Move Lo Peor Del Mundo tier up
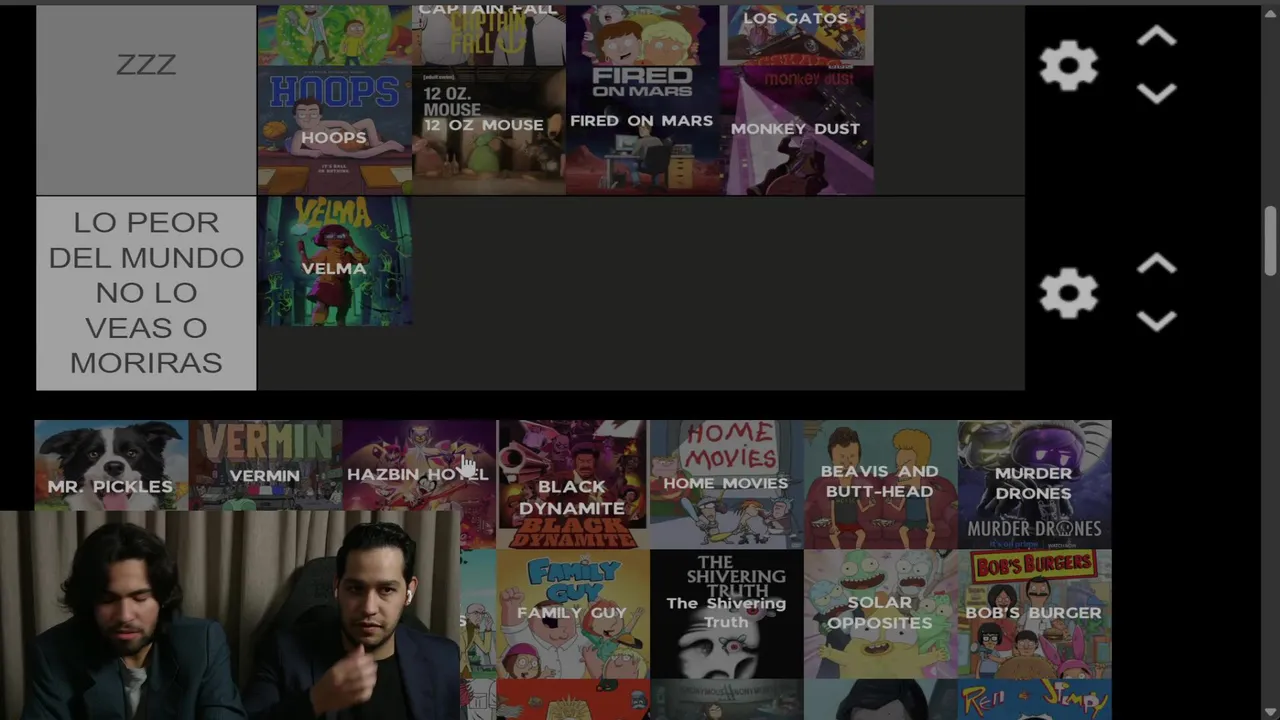Viewport: 1280px width, 720px height. pyautogui.click(x=1156, y=265)
